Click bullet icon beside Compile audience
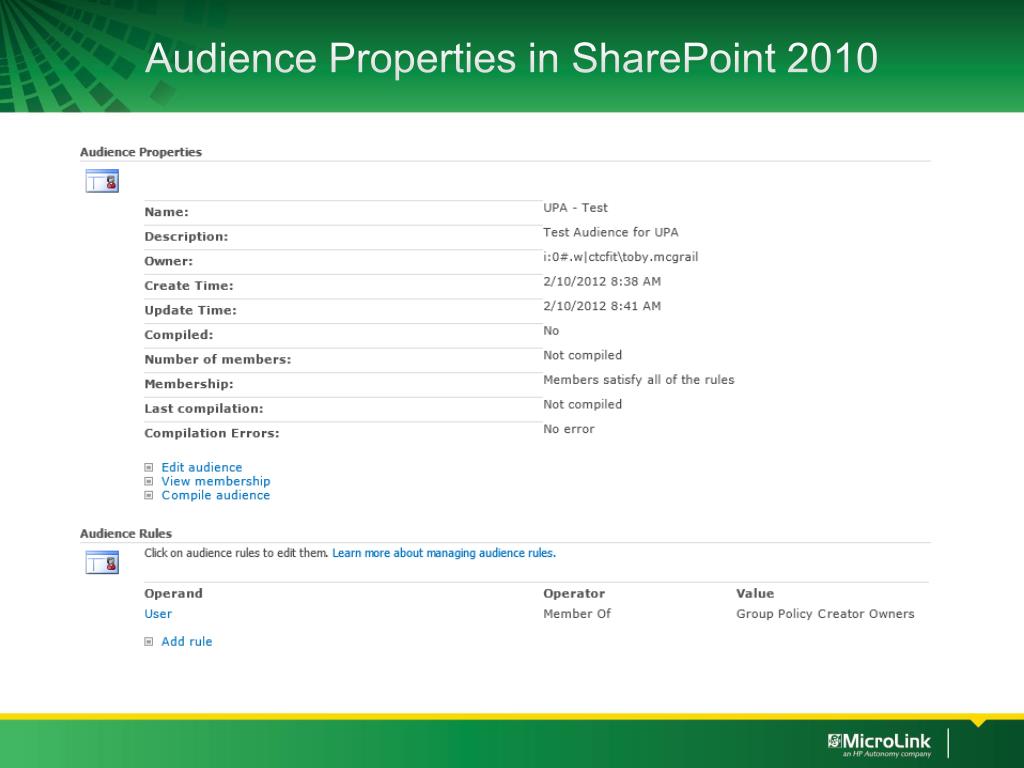1024x768 pixels. 149,495
